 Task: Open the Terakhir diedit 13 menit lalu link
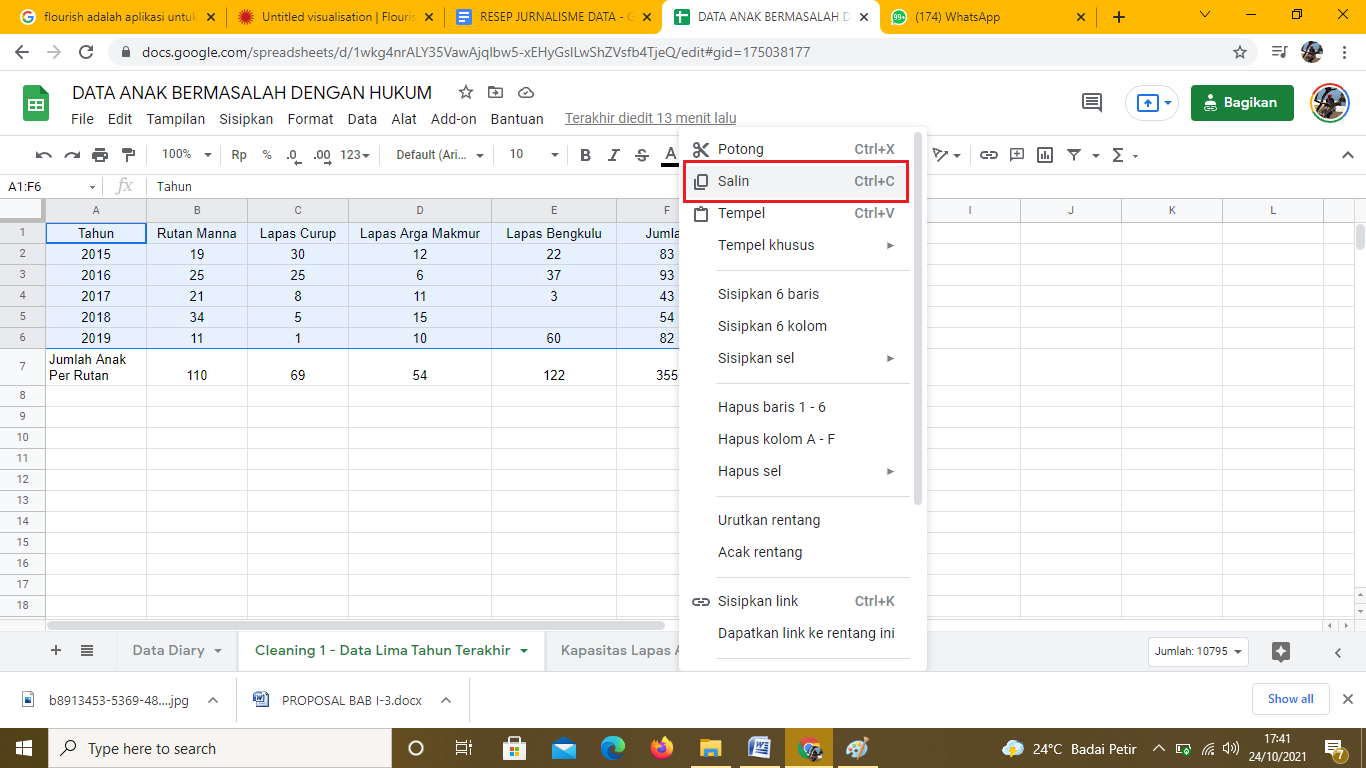click(x=650, y=118)
